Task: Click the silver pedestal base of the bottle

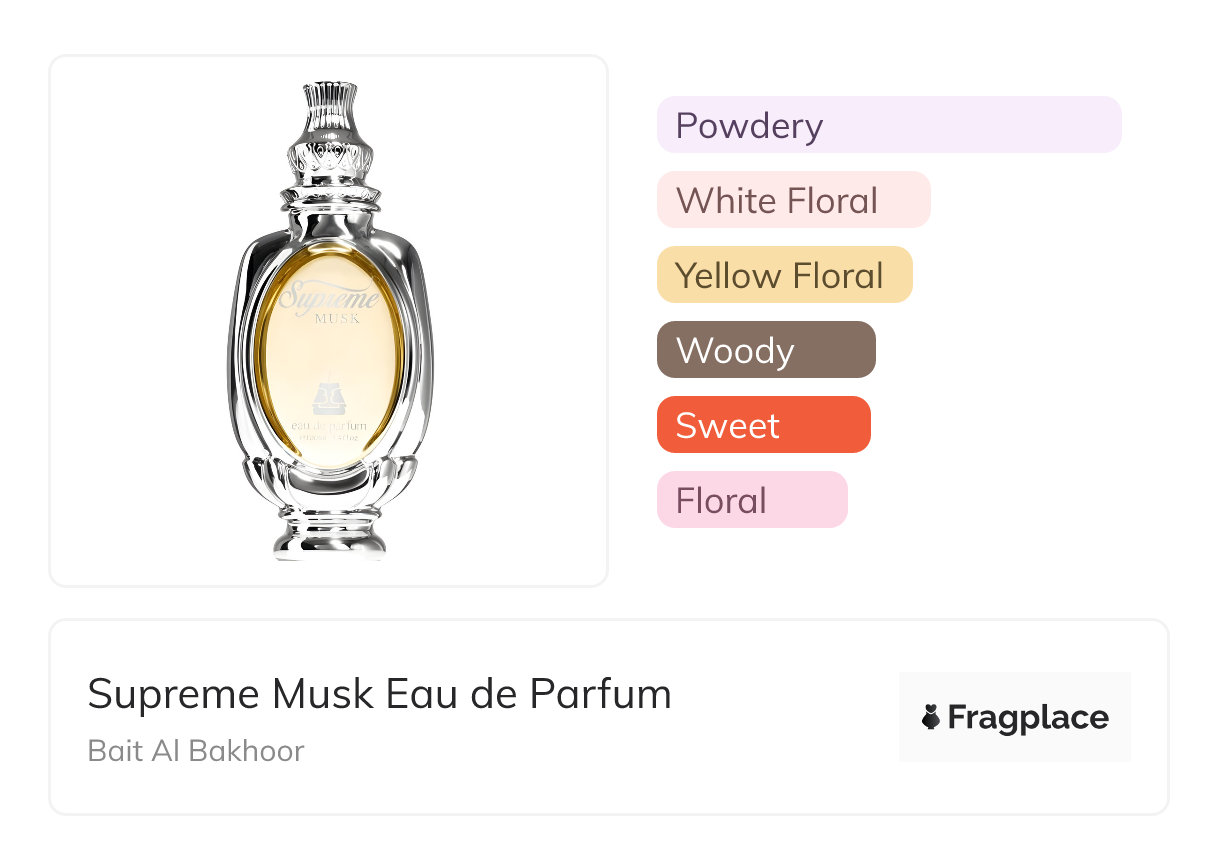Action: click(329, 535)
